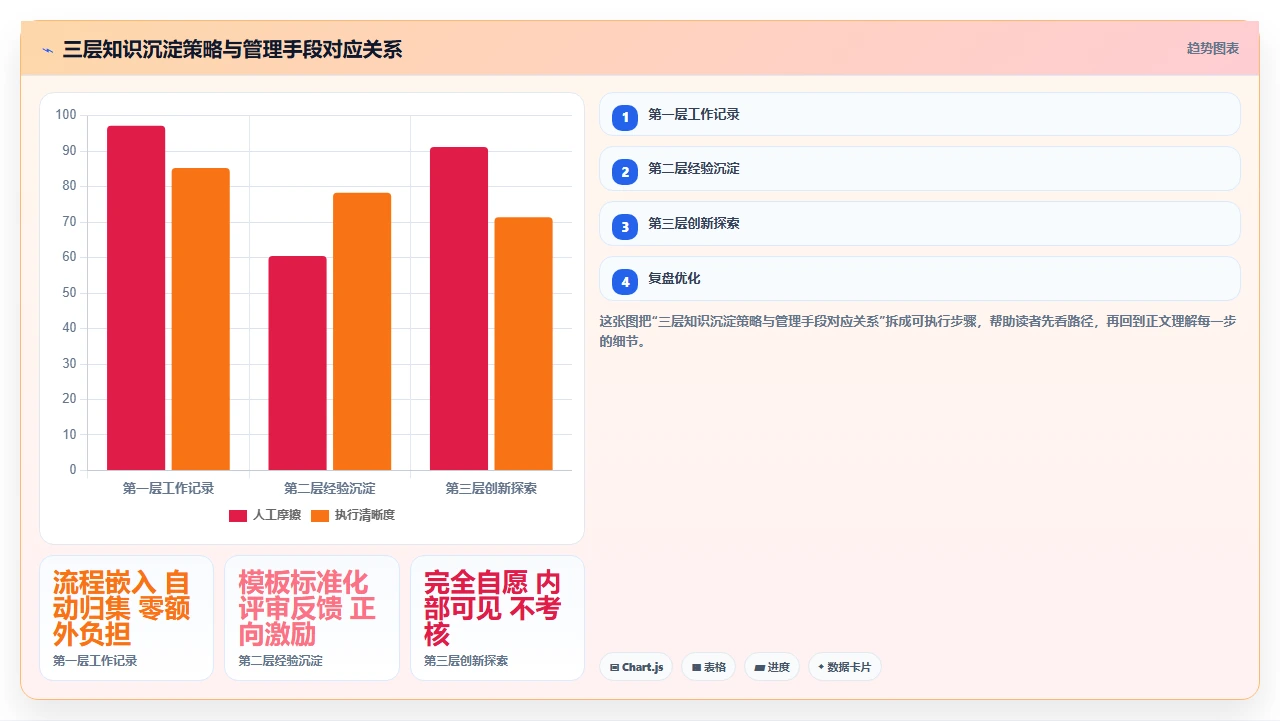The height and width of the screenshot is (721, 1280).
Task: Click the orange bar for 第二层经验沉淀
Action: coord(362,331)
